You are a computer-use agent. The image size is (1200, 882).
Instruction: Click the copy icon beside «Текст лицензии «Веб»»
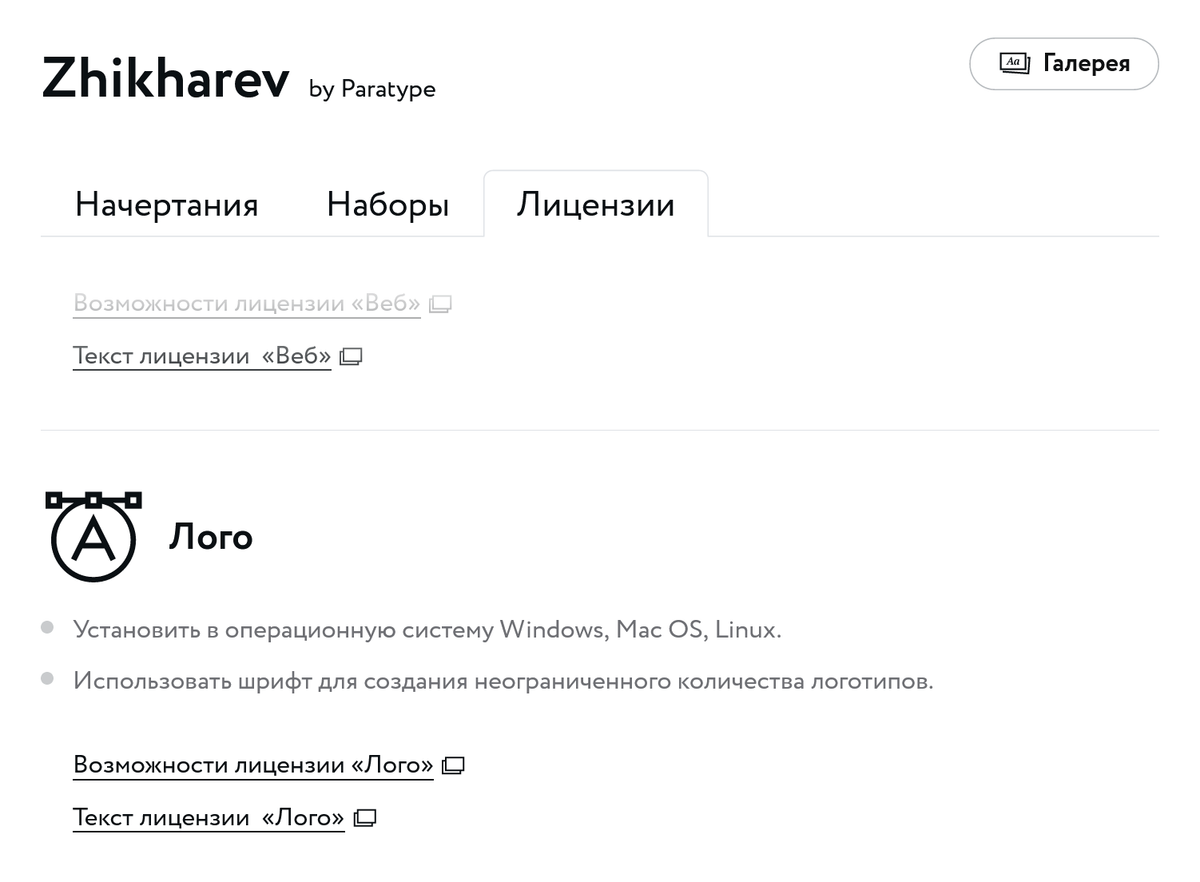pos(350,356)
